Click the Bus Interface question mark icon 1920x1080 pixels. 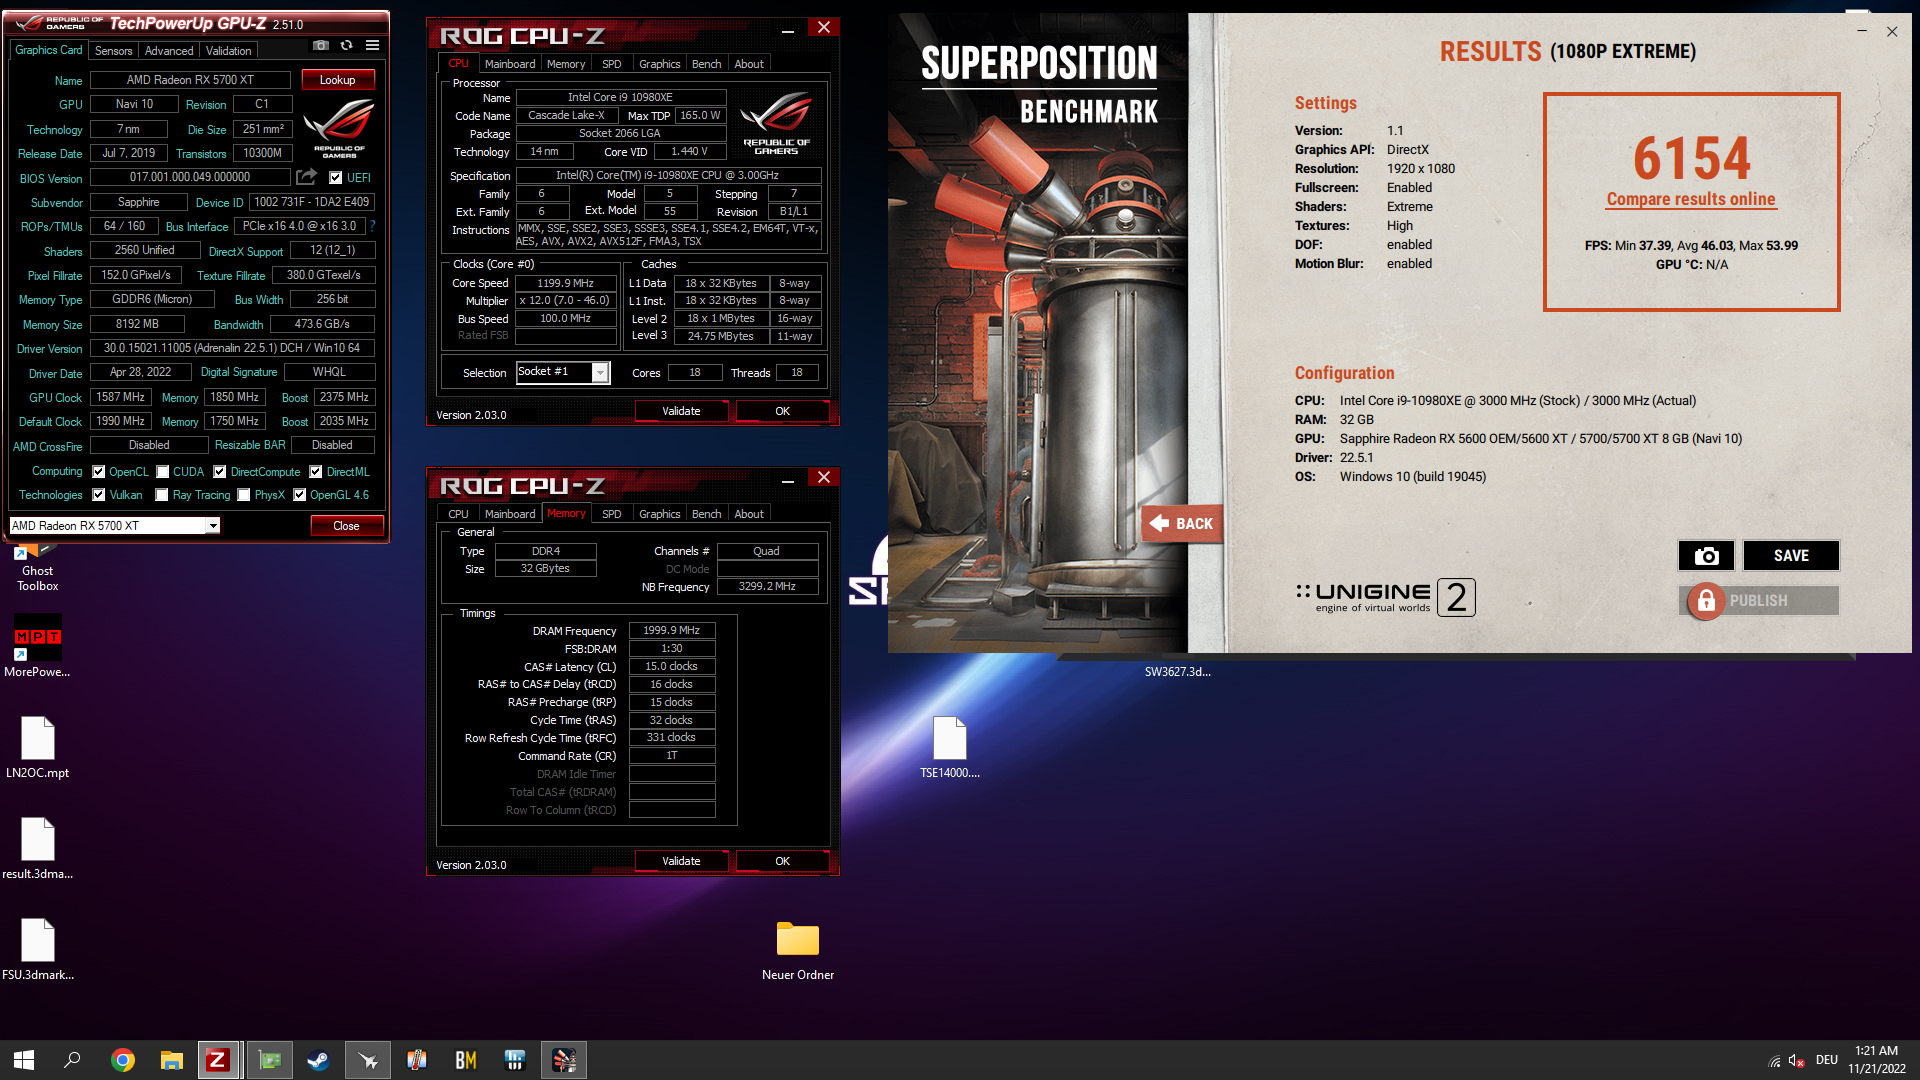coord(372,227)
